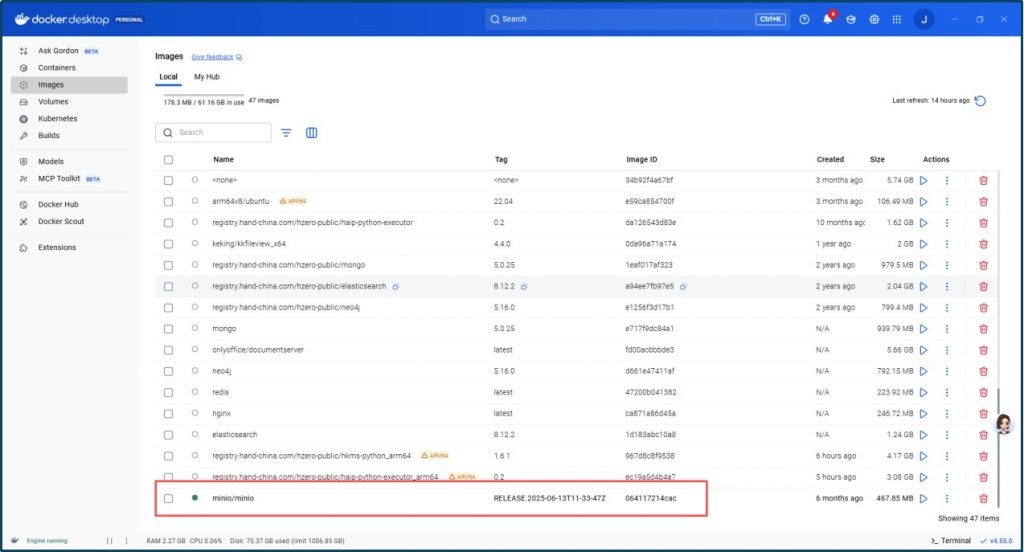This screenshot has width=1024, height=552.
Task: Check the nginx image checkbox
Action: pyautogui.click(x=168, y=413)
